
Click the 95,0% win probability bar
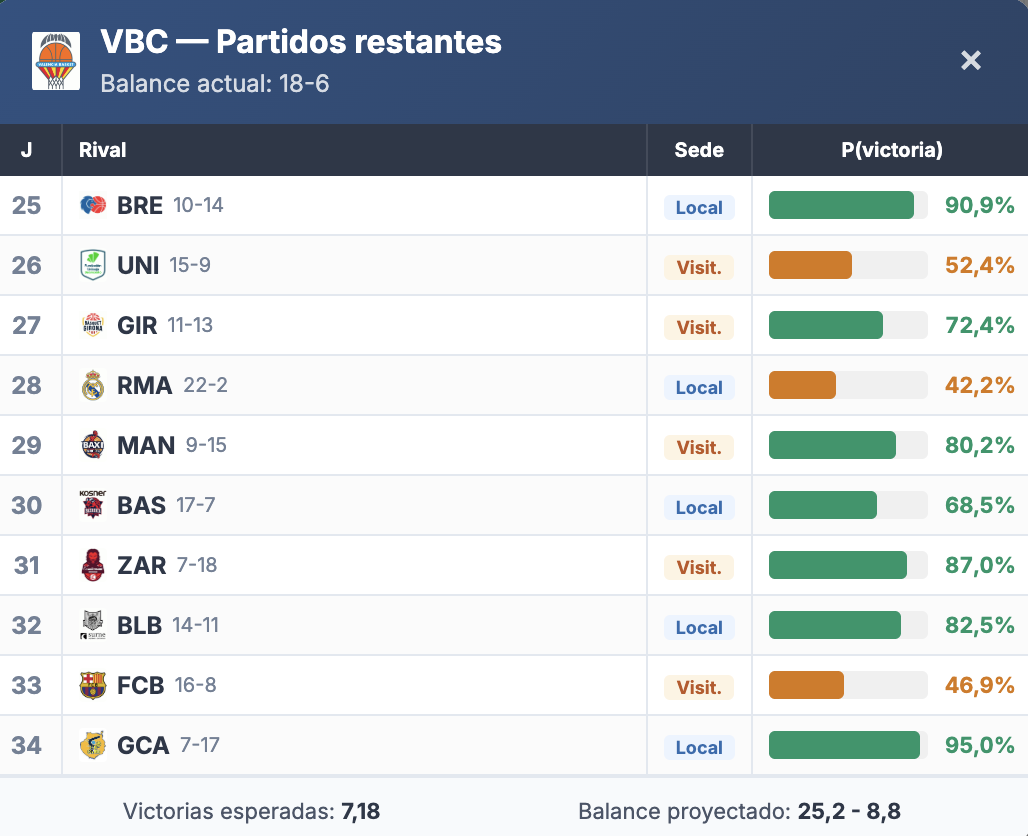[x=848, y=745]
